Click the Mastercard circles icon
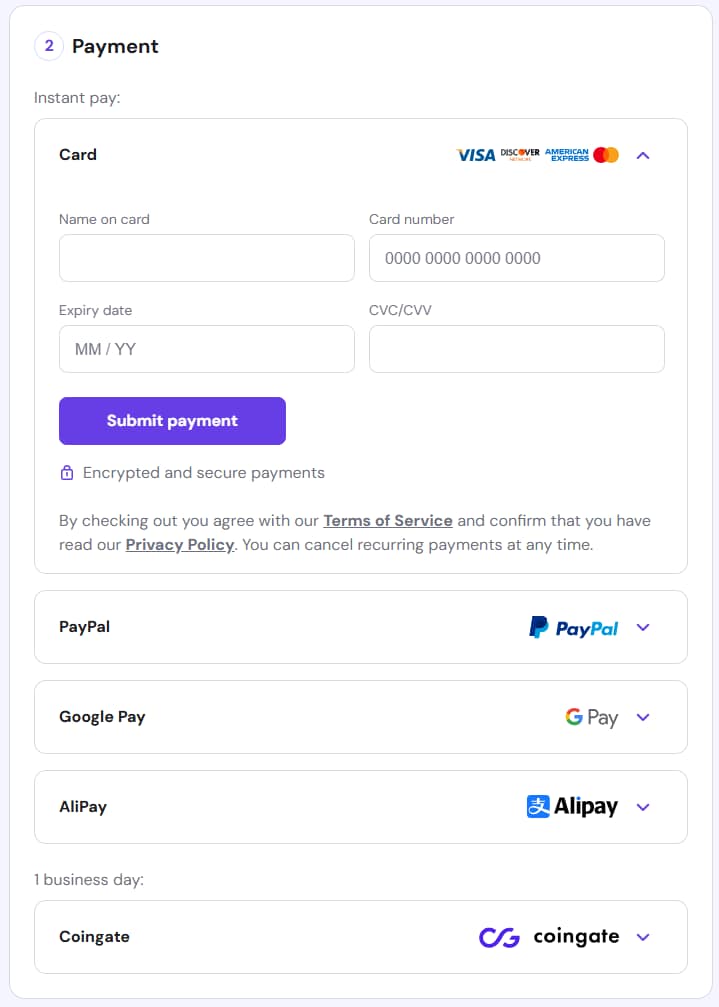 pyautogui.click(x=605, y=155)
